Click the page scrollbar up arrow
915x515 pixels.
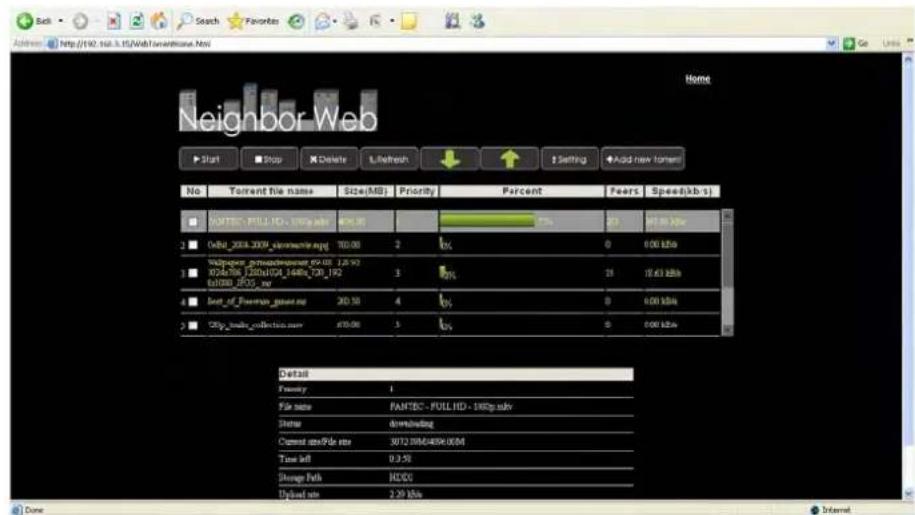tap(907, 59)
